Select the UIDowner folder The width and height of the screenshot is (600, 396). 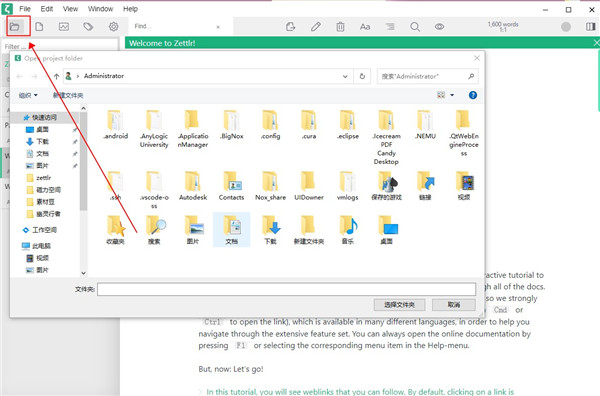[309, 186]
